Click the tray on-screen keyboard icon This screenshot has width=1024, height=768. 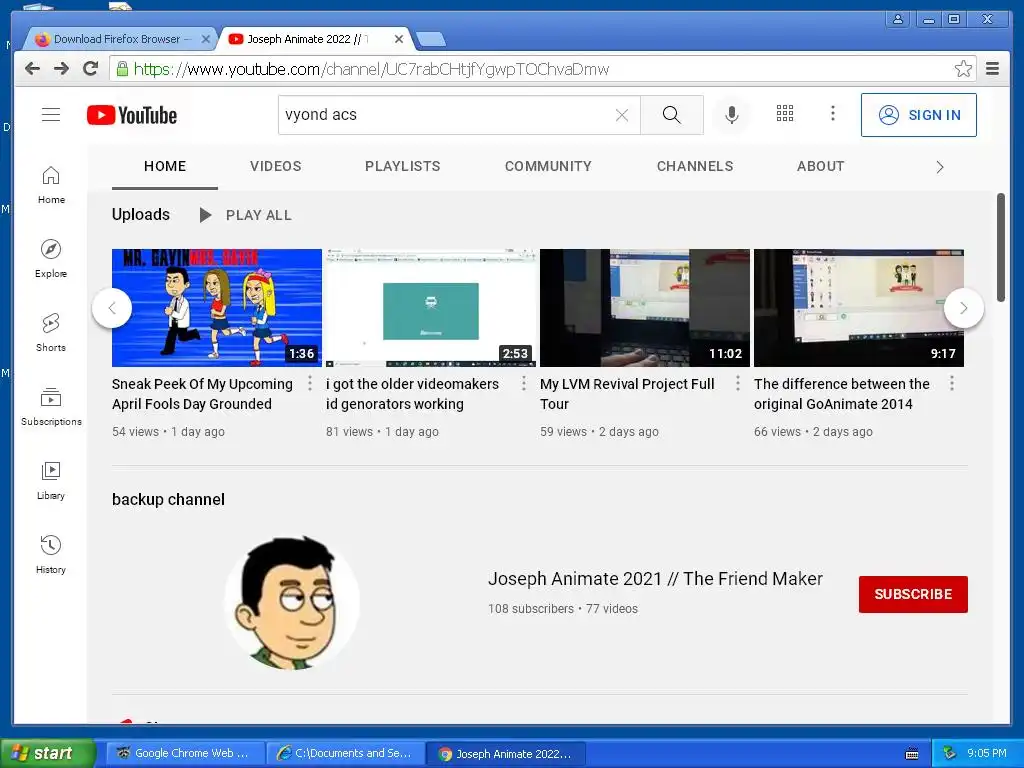click(912, 754)
